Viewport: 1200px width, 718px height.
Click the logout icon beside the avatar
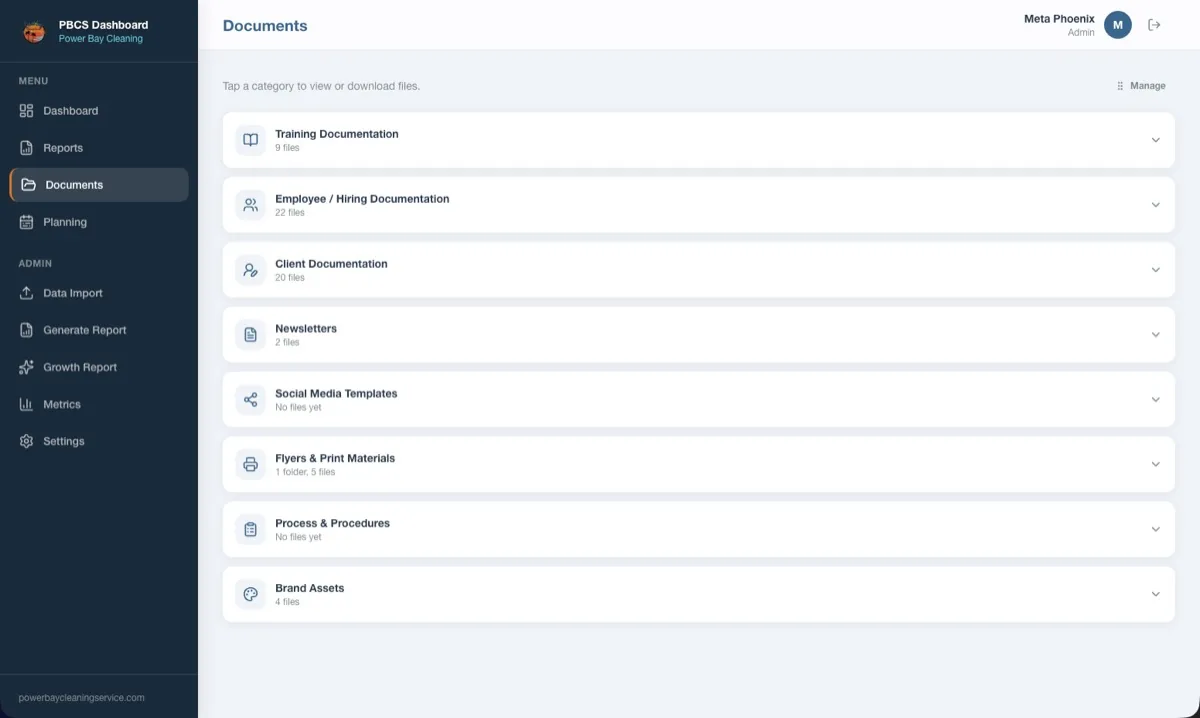point(1154,25)
